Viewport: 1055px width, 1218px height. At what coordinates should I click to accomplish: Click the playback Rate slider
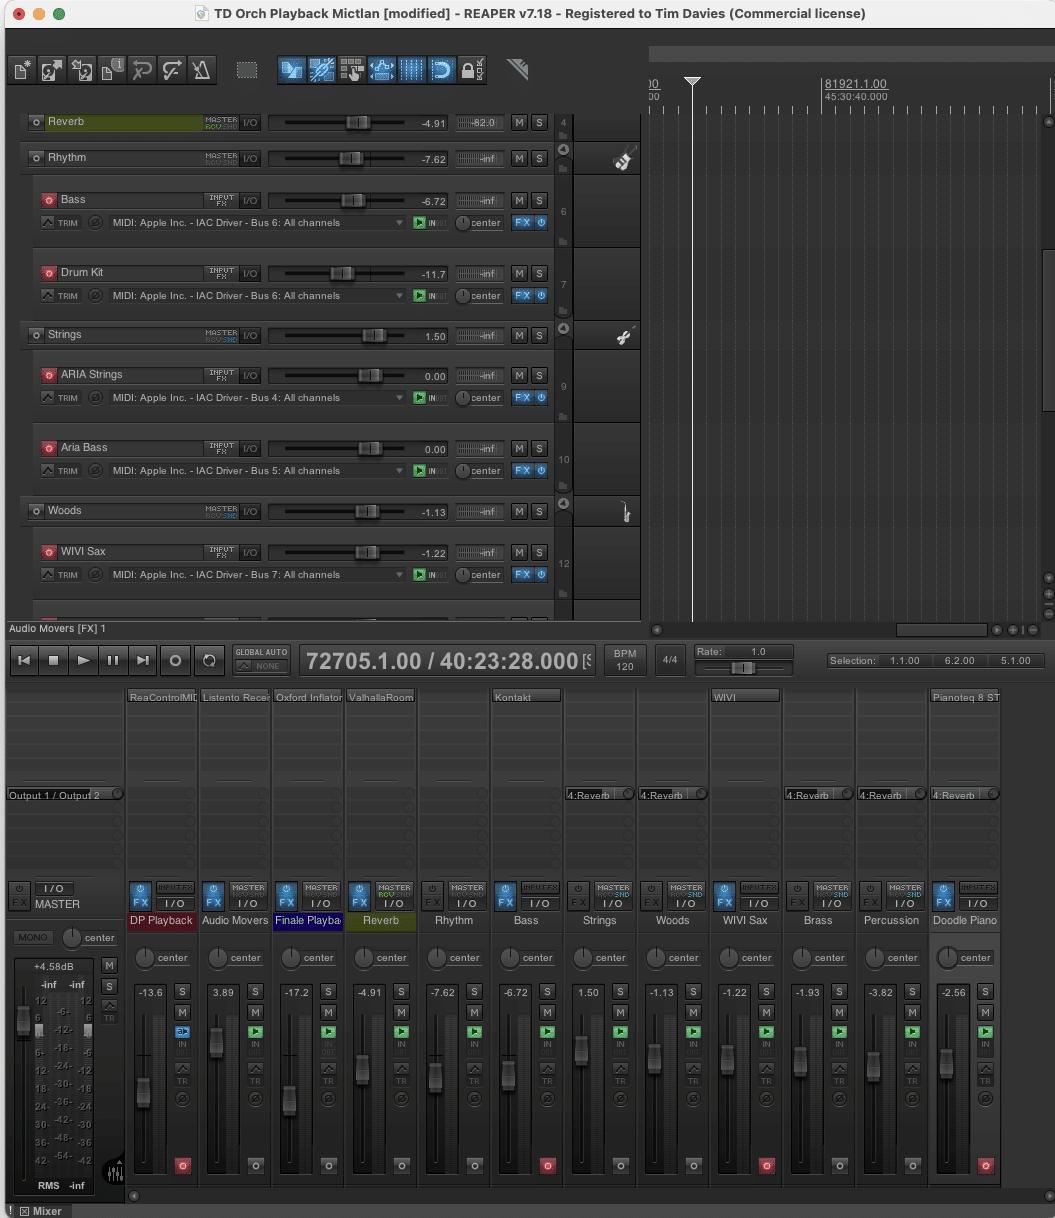tap(743, 667)
